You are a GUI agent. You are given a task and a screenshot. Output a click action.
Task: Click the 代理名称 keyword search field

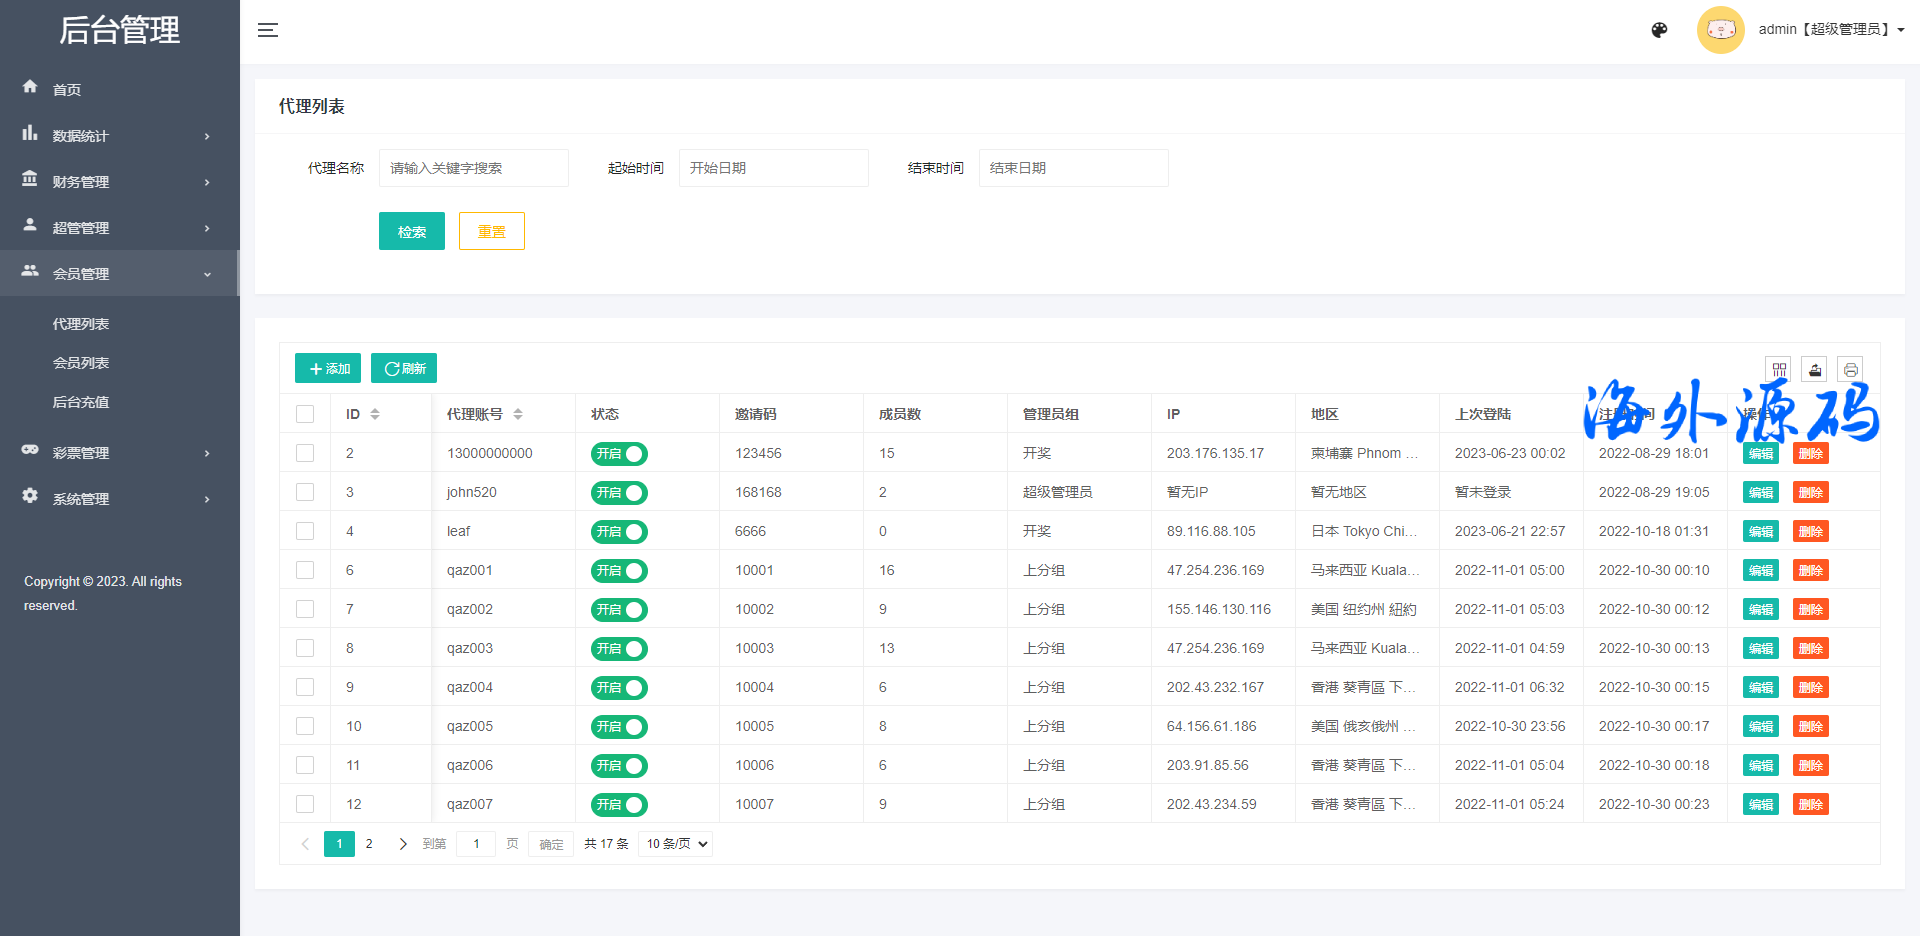473,168
